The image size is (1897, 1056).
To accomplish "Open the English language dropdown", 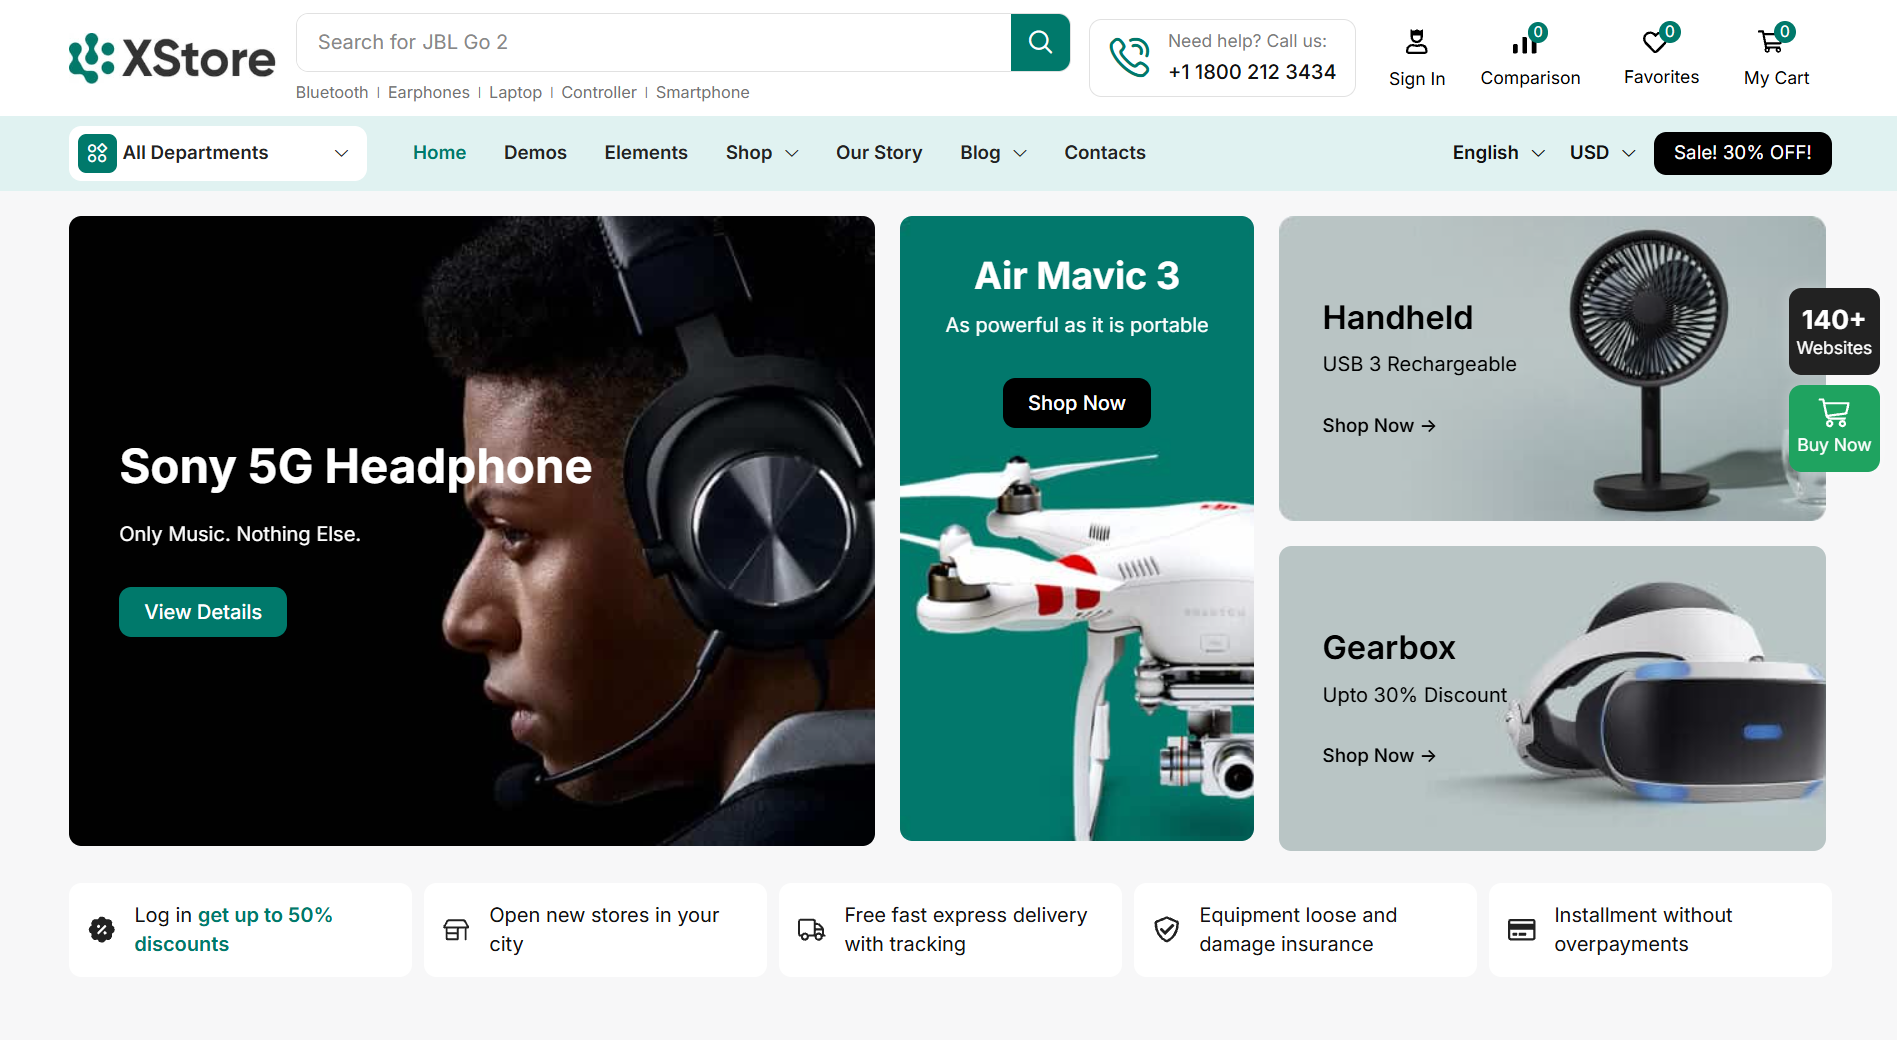I will (x=1499, y=153).
